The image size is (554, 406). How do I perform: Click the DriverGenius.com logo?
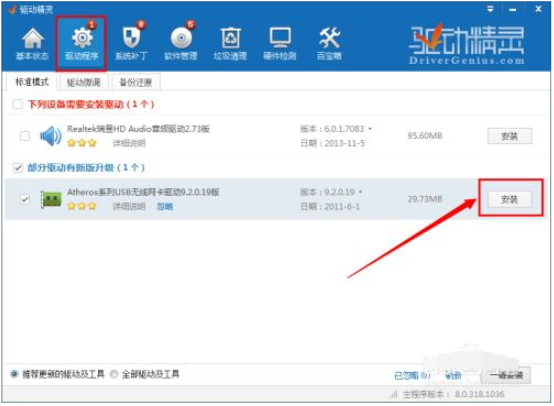click(466, 45)
